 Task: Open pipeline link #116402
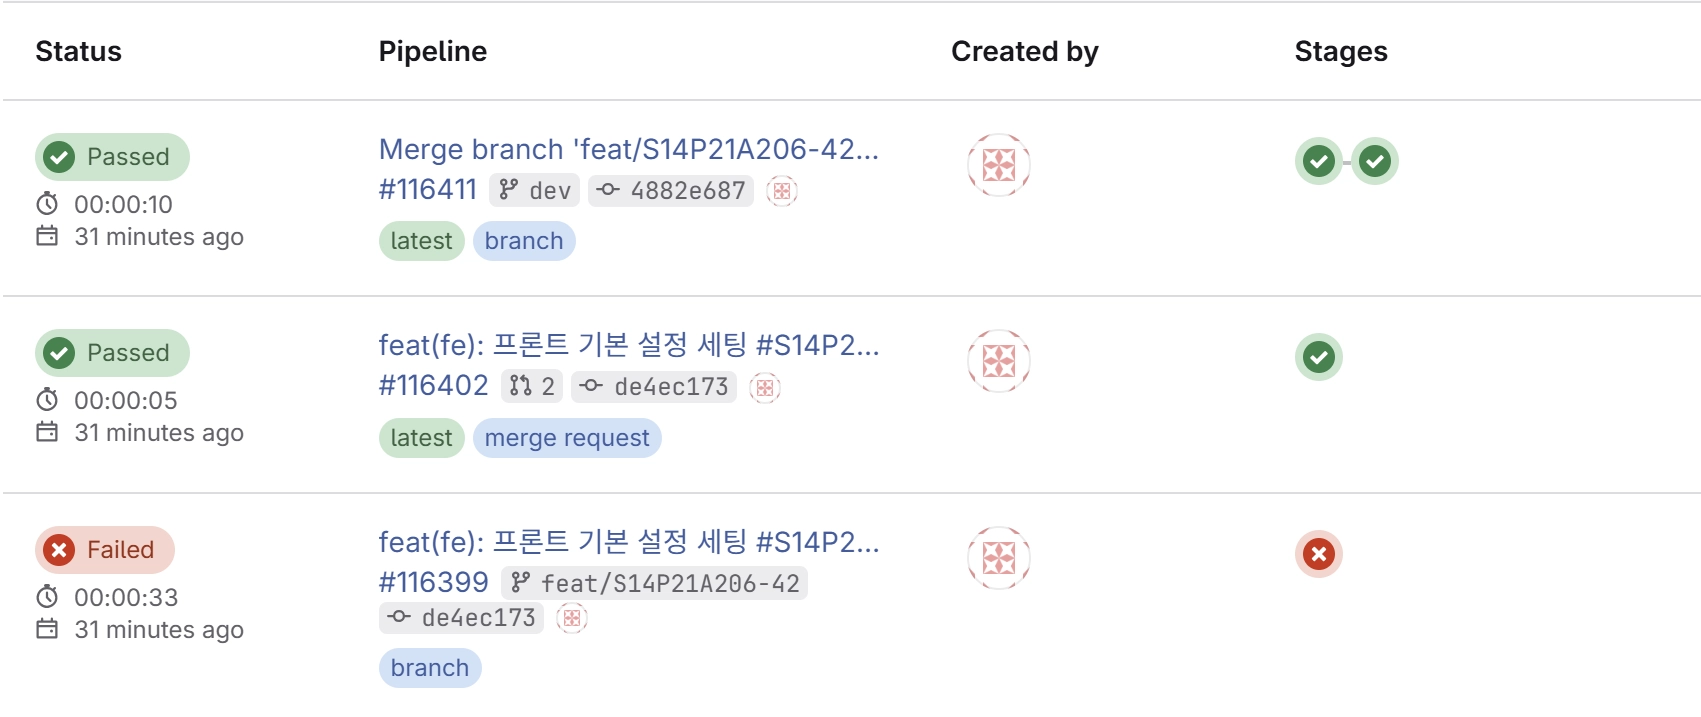coord(433,386)
